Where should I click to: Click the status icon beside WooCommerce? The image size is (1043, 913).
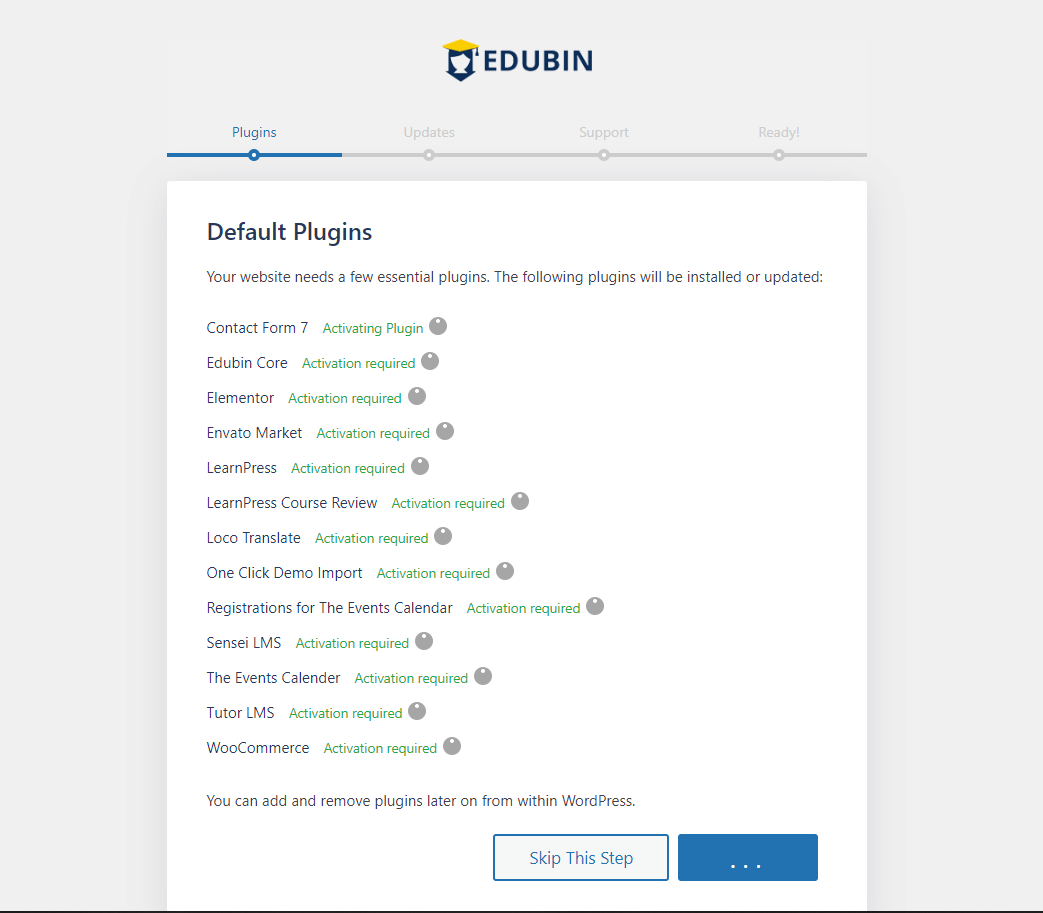click(452, 746)
